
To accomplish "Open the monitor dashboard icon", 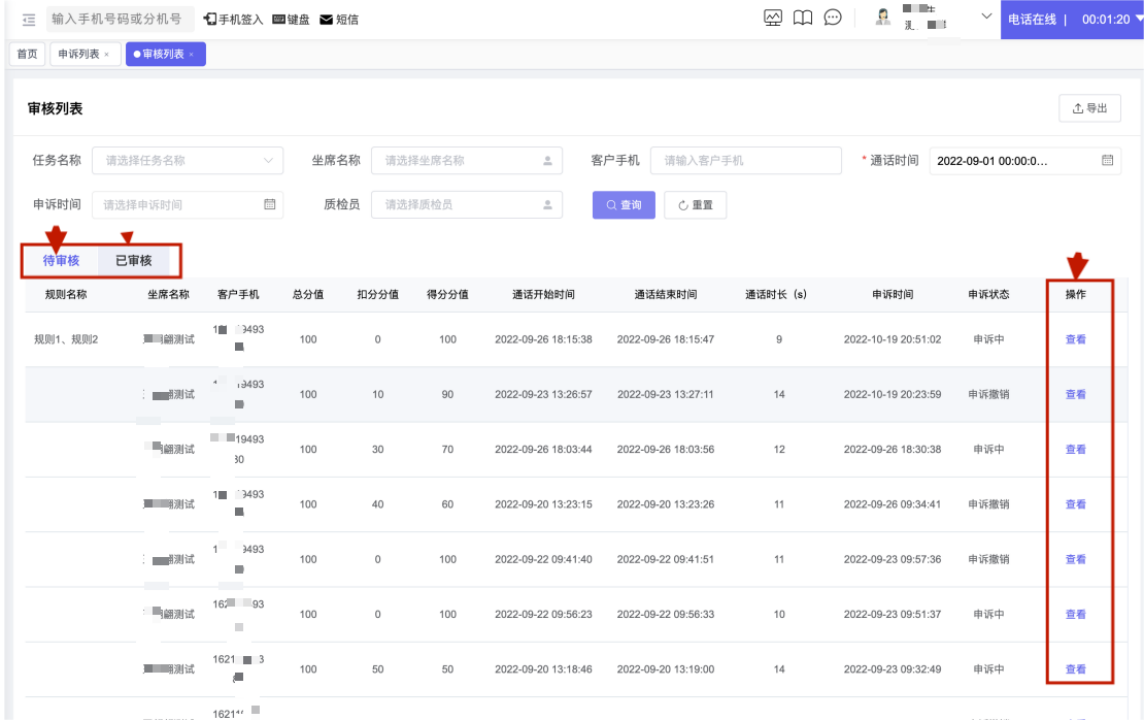I will click(x=773, y=18).
